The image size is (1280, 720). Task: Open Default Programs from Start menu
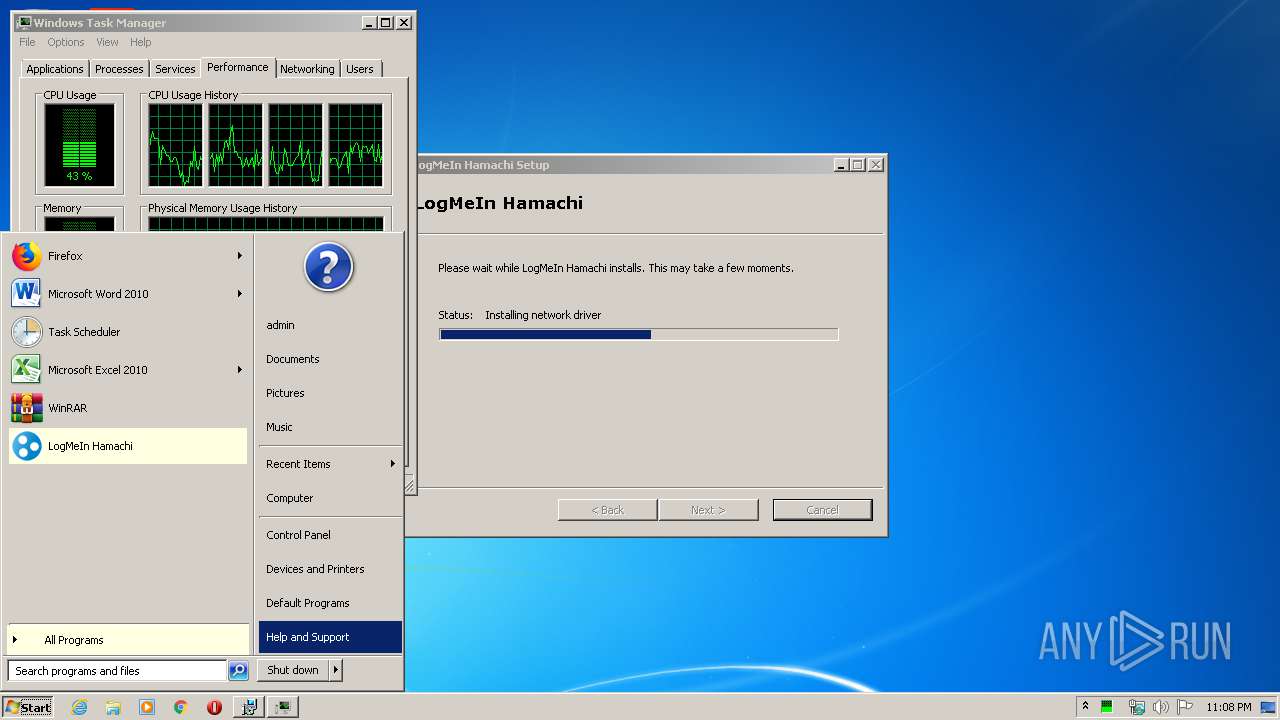point(330,603)
